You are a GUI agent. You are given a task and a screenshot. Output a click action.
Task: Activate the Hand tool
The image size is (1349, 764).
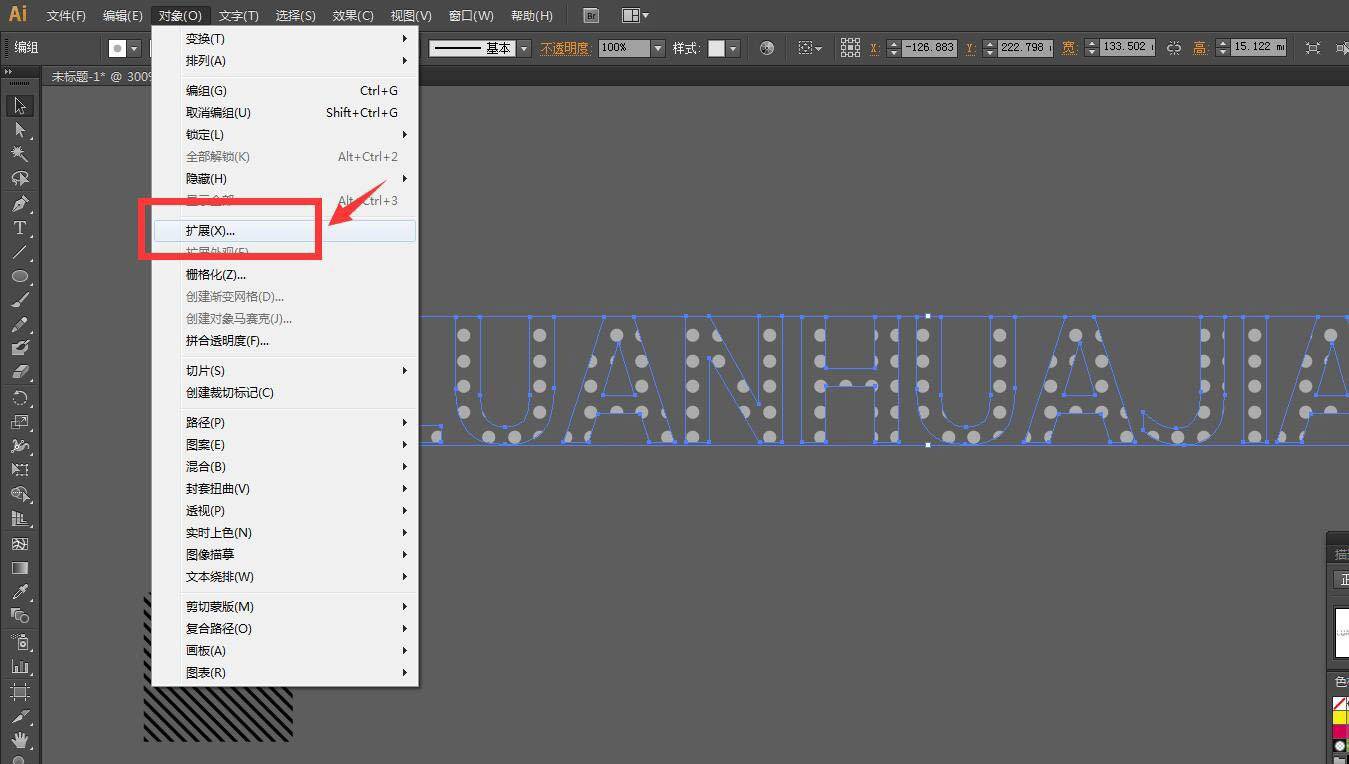(x=19, y=740)
